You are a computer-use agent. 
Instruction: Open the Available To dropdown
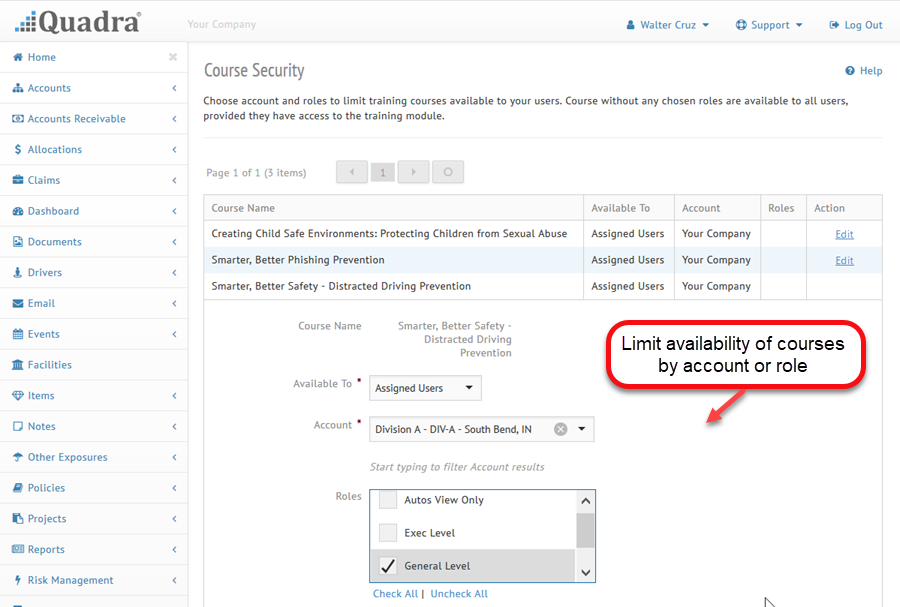point(425,388)
